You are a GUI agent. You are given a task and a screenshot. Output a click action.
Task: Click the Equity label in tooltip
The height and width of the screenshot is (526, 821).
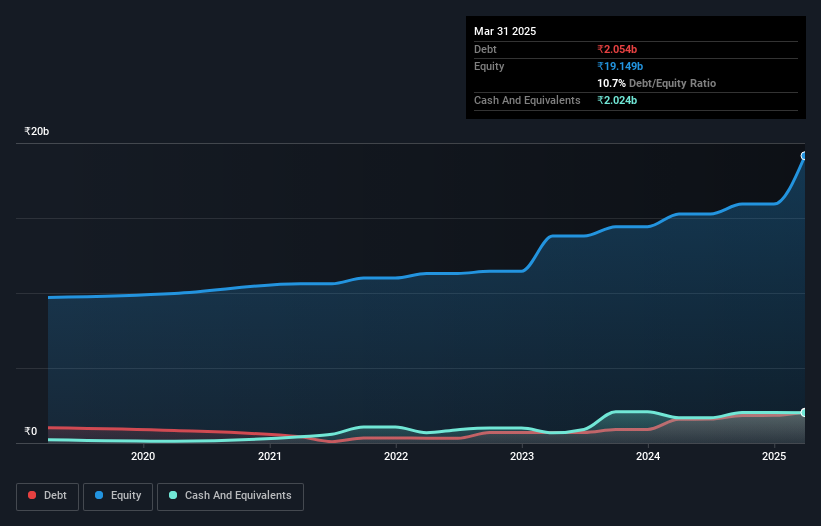point(489,66)
